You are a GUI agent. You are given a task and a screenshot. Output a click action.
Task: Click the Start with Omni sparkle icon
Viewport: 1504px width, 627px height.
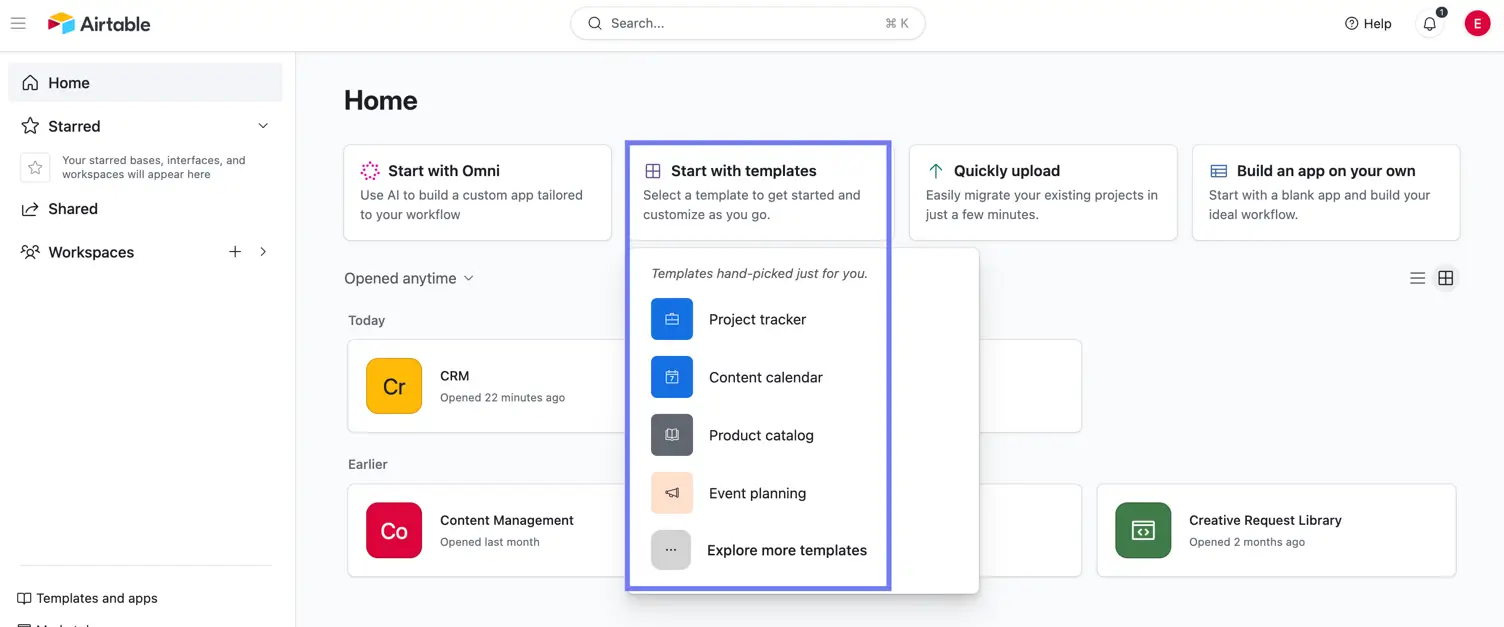click(x=370, y=171)
